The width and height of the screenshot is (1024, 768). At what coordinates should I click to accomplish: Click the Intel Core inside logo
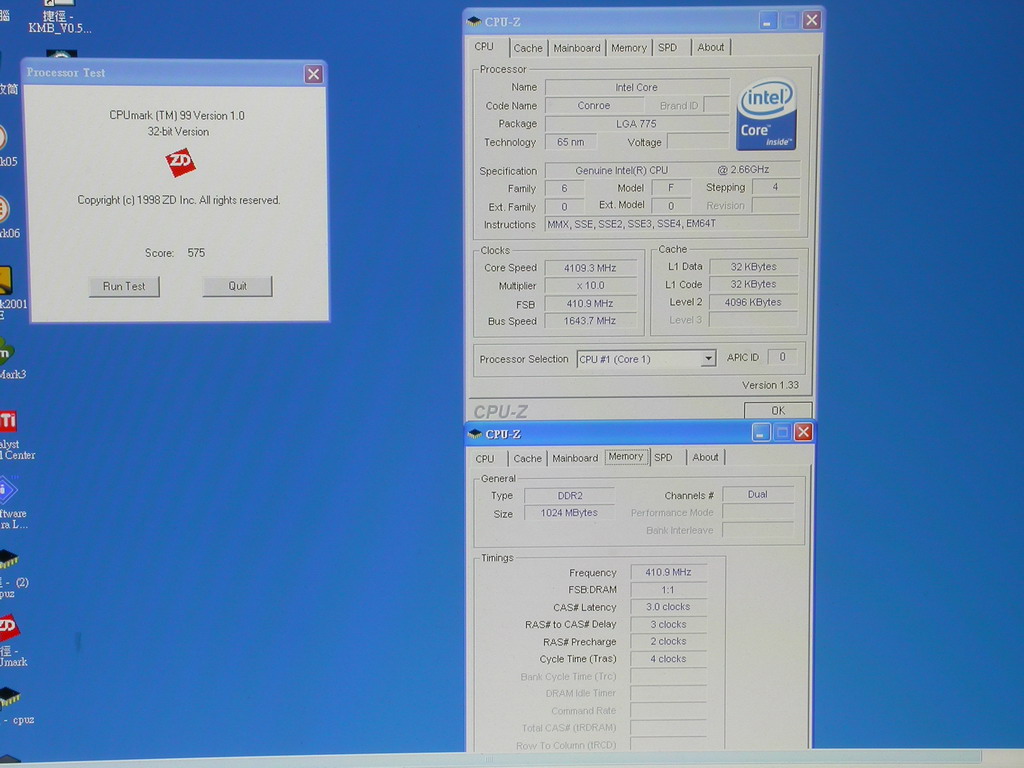(767, 115)
